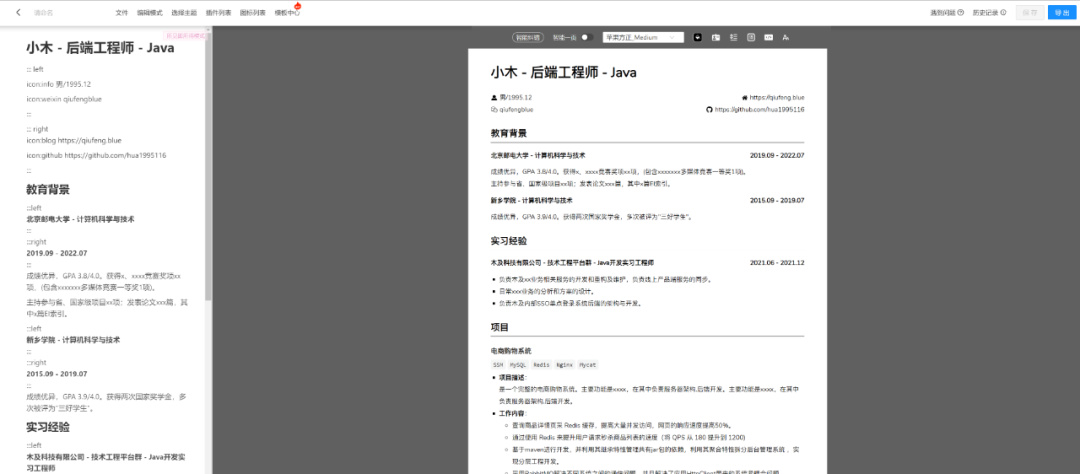
Task: Click the font size Aa icon
Action: pos(786,37)
